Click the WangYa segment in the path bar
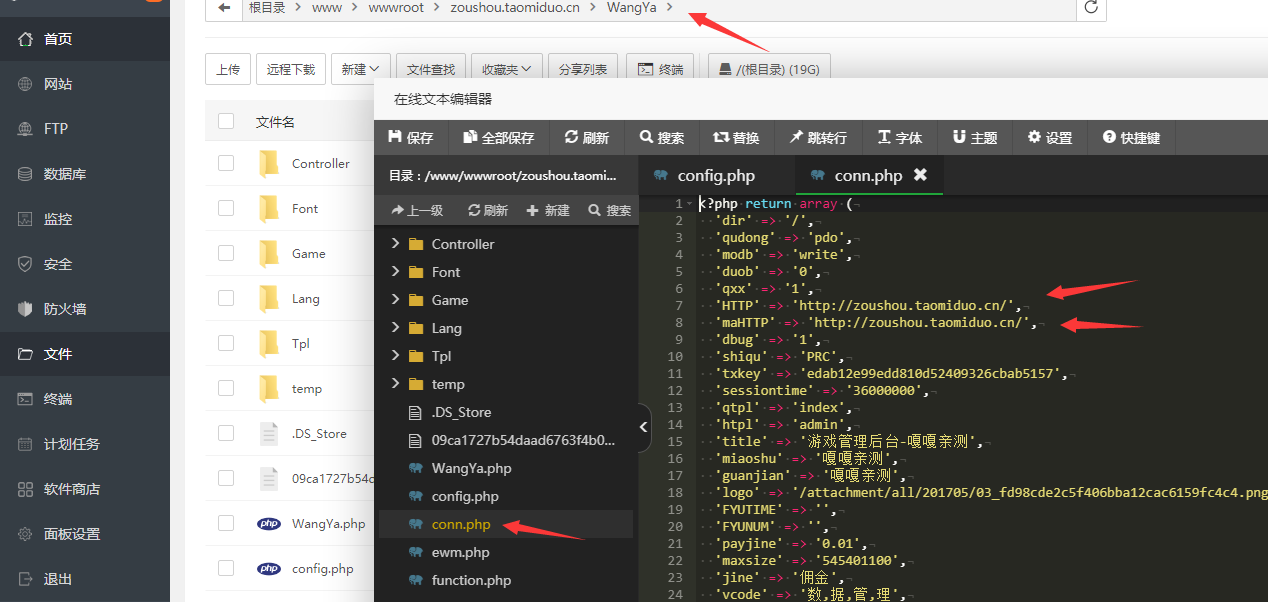This screenshot has width=1268, height=602. point(633,8)
